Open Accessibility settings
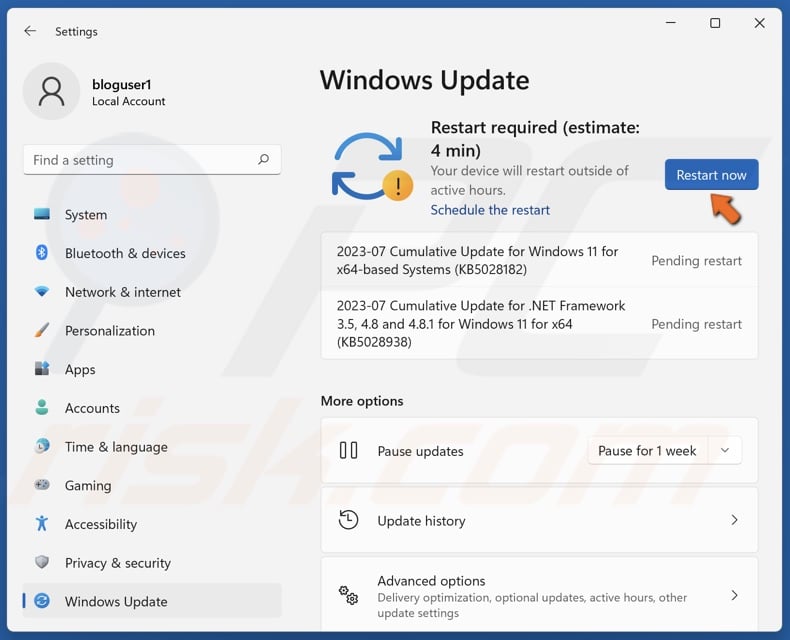790x640 pixels. coord(152,524)
